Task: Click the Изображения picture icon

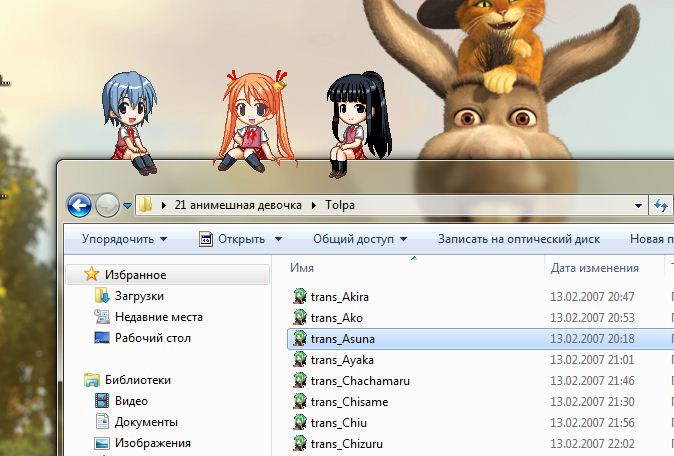Action: (102, 443)
